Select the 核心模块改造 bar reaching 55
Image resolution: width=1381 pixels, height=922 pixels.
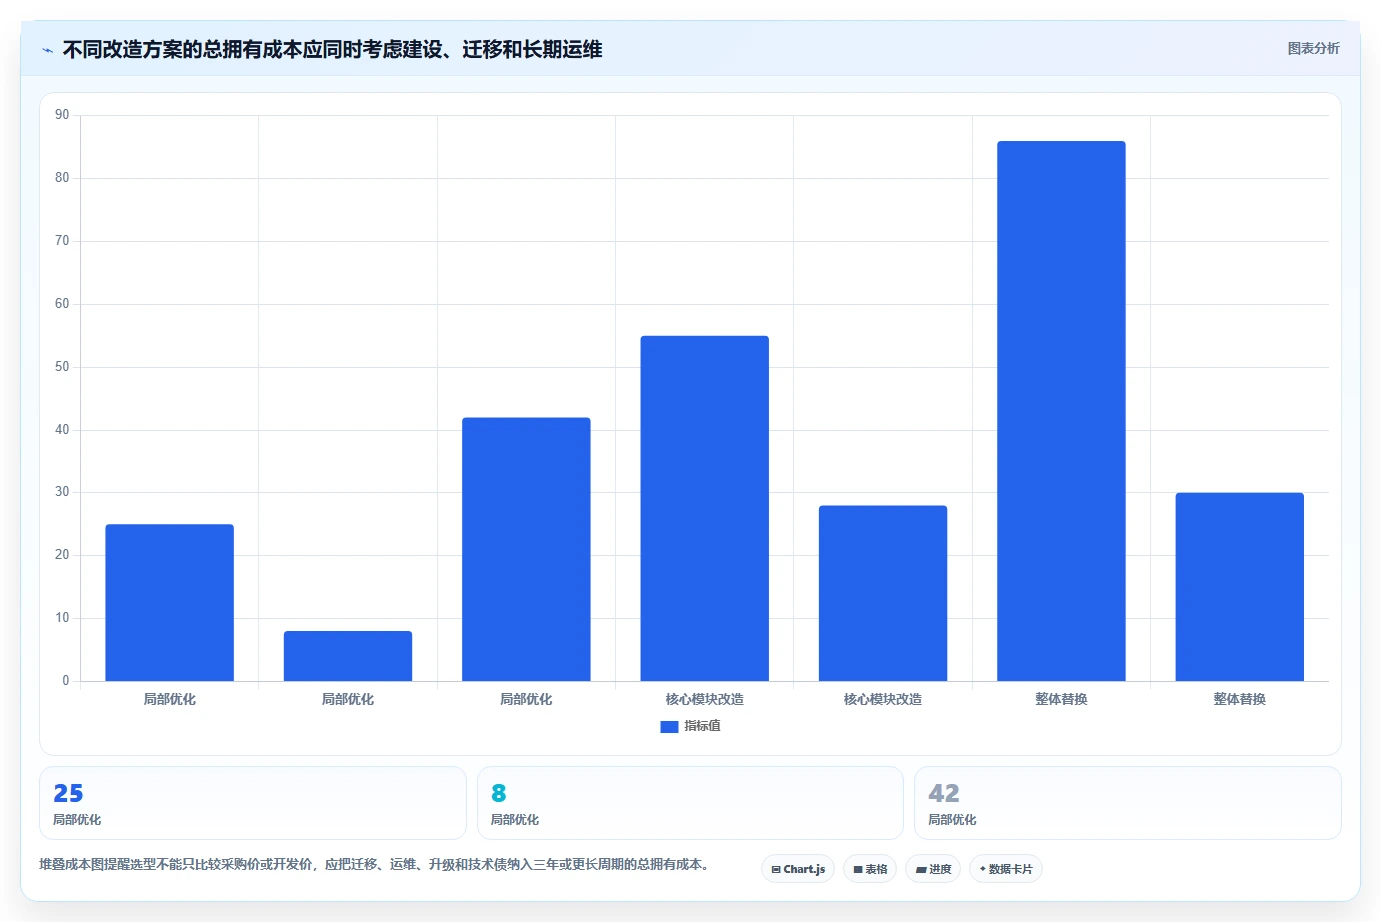coord(705,508)
